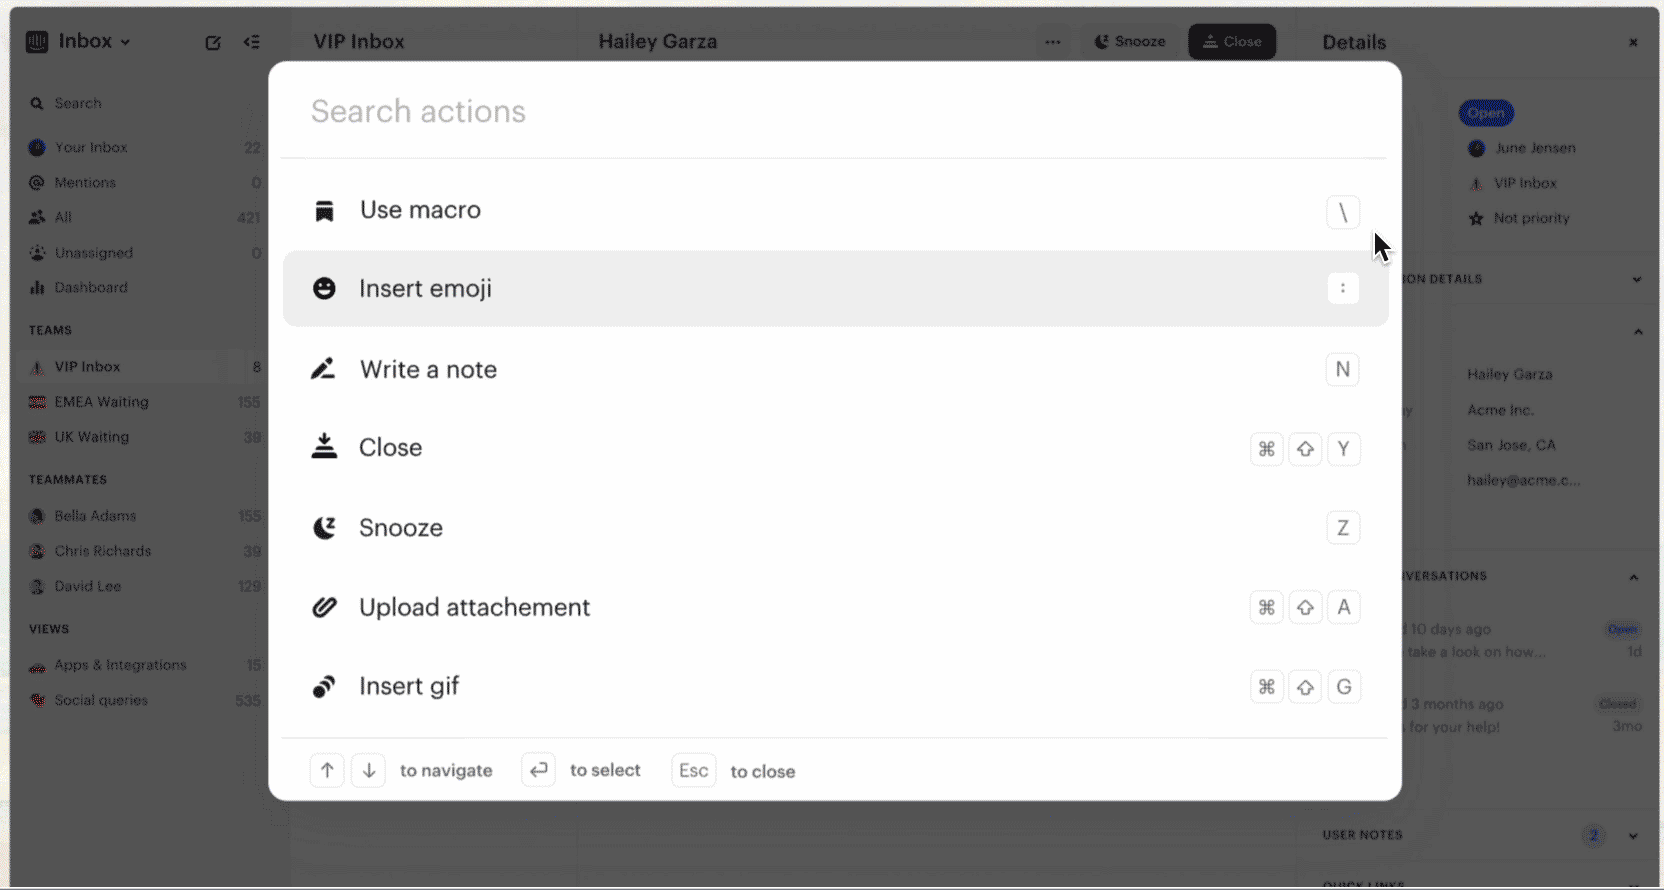
Task: Collapse the Conversations section chevron
Action: click(x=1634, y=577)
